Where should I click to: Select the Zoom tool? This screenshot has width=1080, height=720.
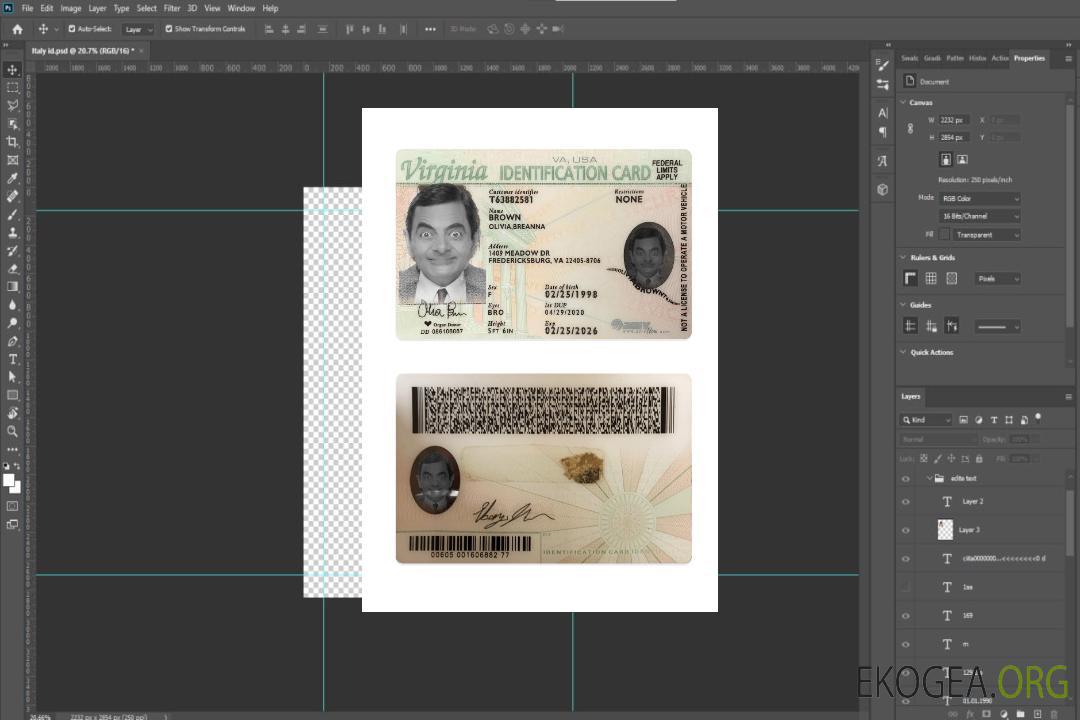[x=13, y=431]
